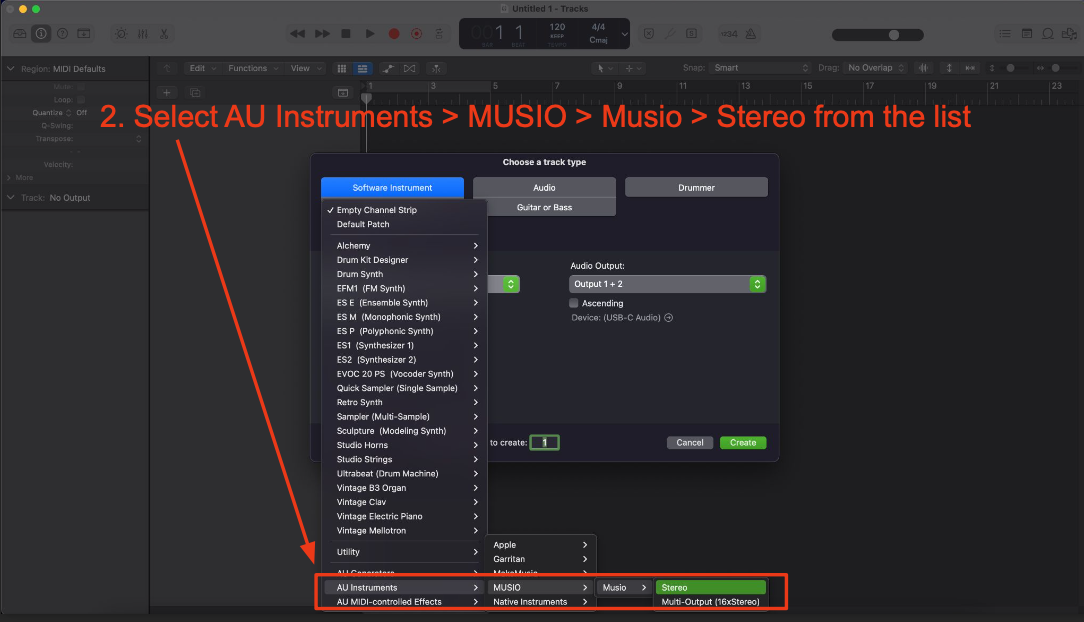The height and width of the screenshot is (622, 1084).
Task: Open the Note Pad
Action: tap(1027, 33)
